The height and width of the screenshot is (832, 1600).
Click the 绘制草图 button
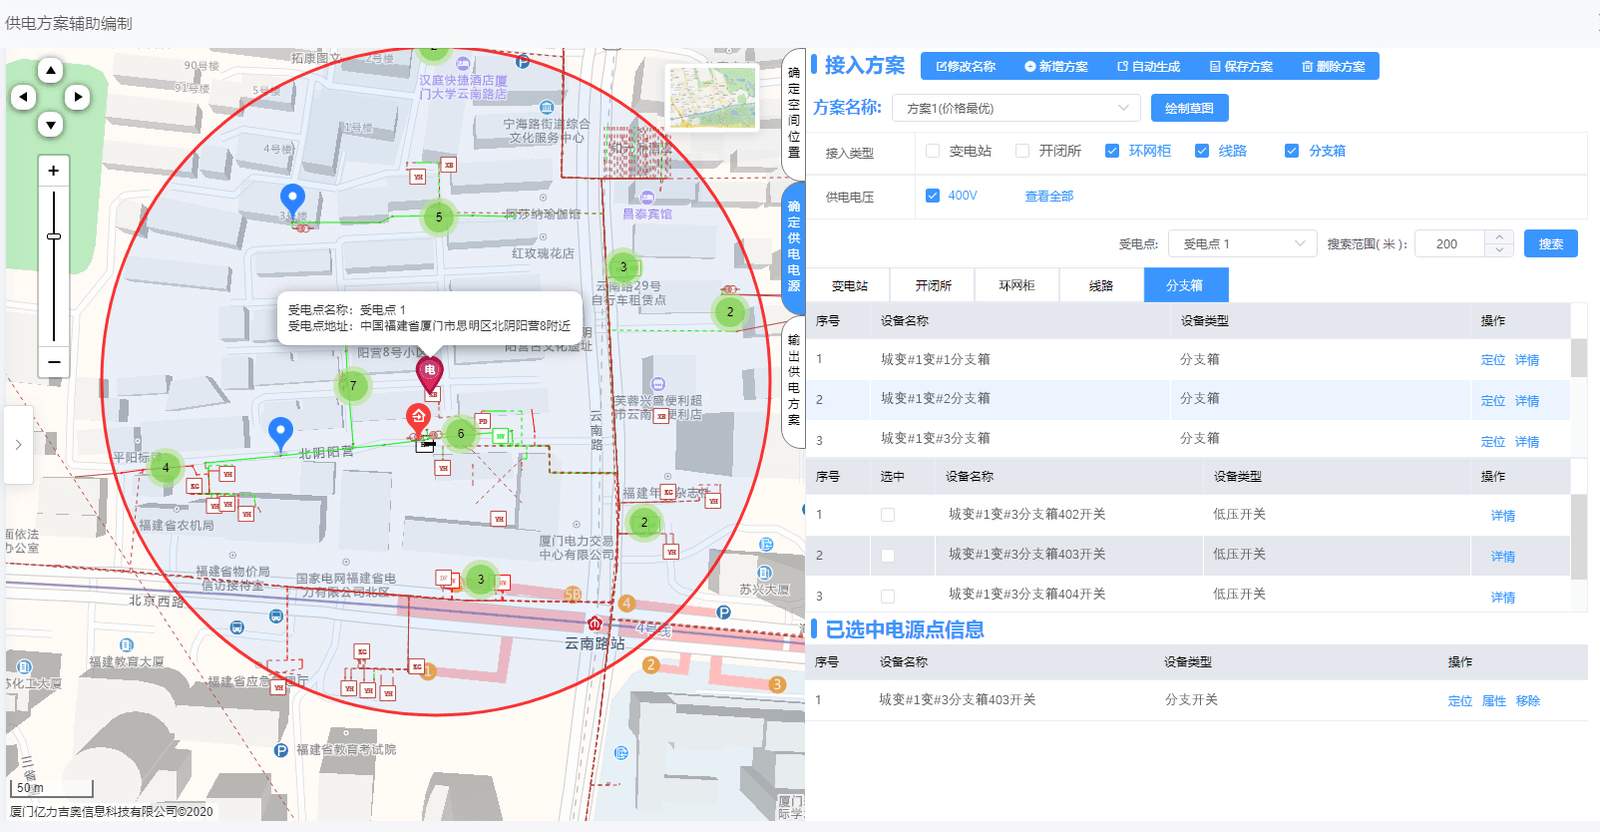click(1189, 108)
